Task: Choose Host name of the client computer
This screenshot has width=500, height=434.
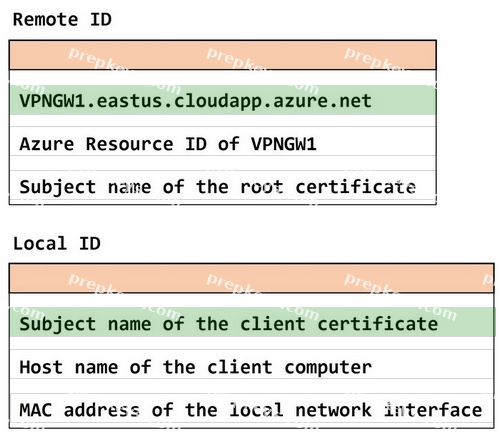Action: pyautogui.click(x=252, y=366)
